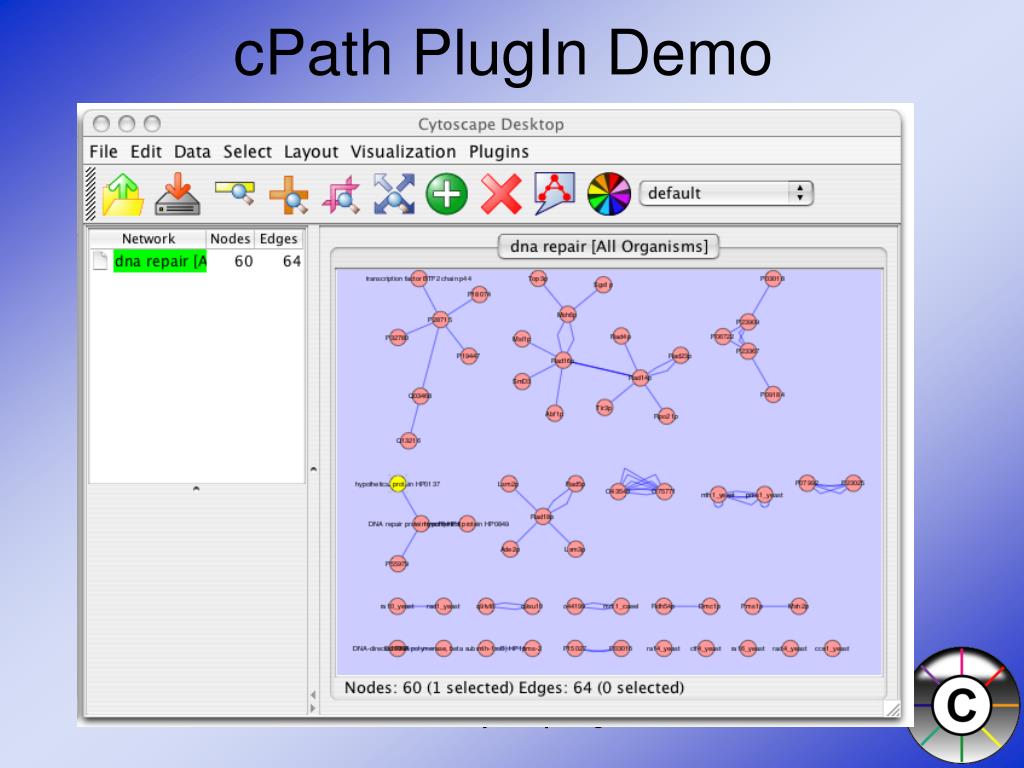Click the red X delete icon
Image resolution: width=1024 pixels, height=768 pixels.
(501, 194)
